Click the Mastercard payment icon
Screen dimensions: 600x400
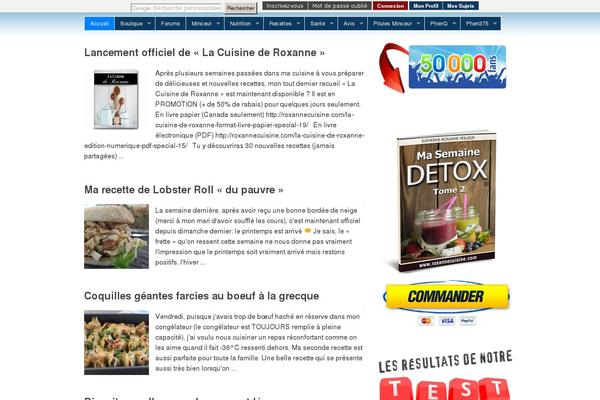pos(426,321)
